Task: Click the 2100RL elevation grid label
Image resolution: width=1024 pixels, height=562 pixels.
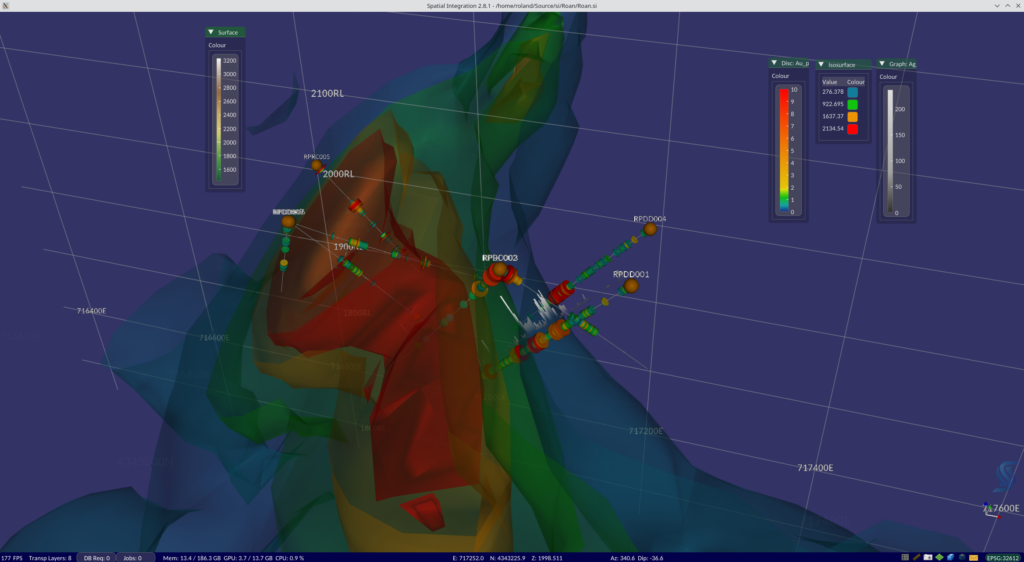Action: click(x=327, y=93)
